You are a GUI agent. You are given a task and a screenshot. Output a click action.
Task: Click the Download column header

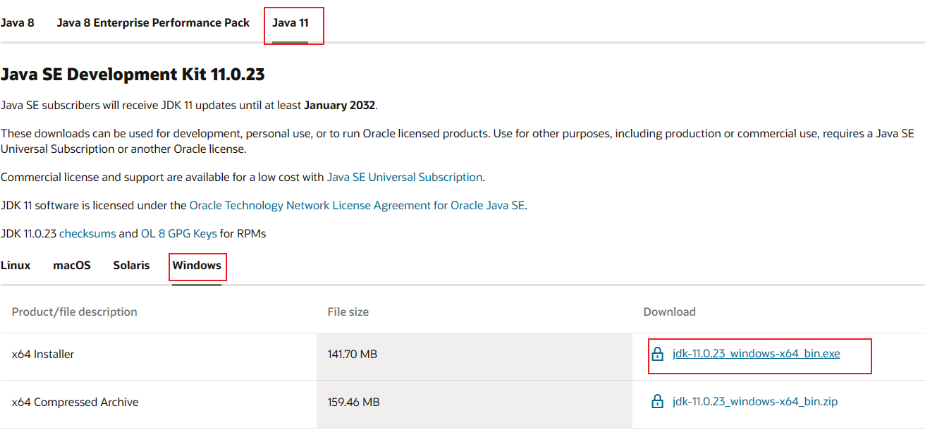coord(669,312)
